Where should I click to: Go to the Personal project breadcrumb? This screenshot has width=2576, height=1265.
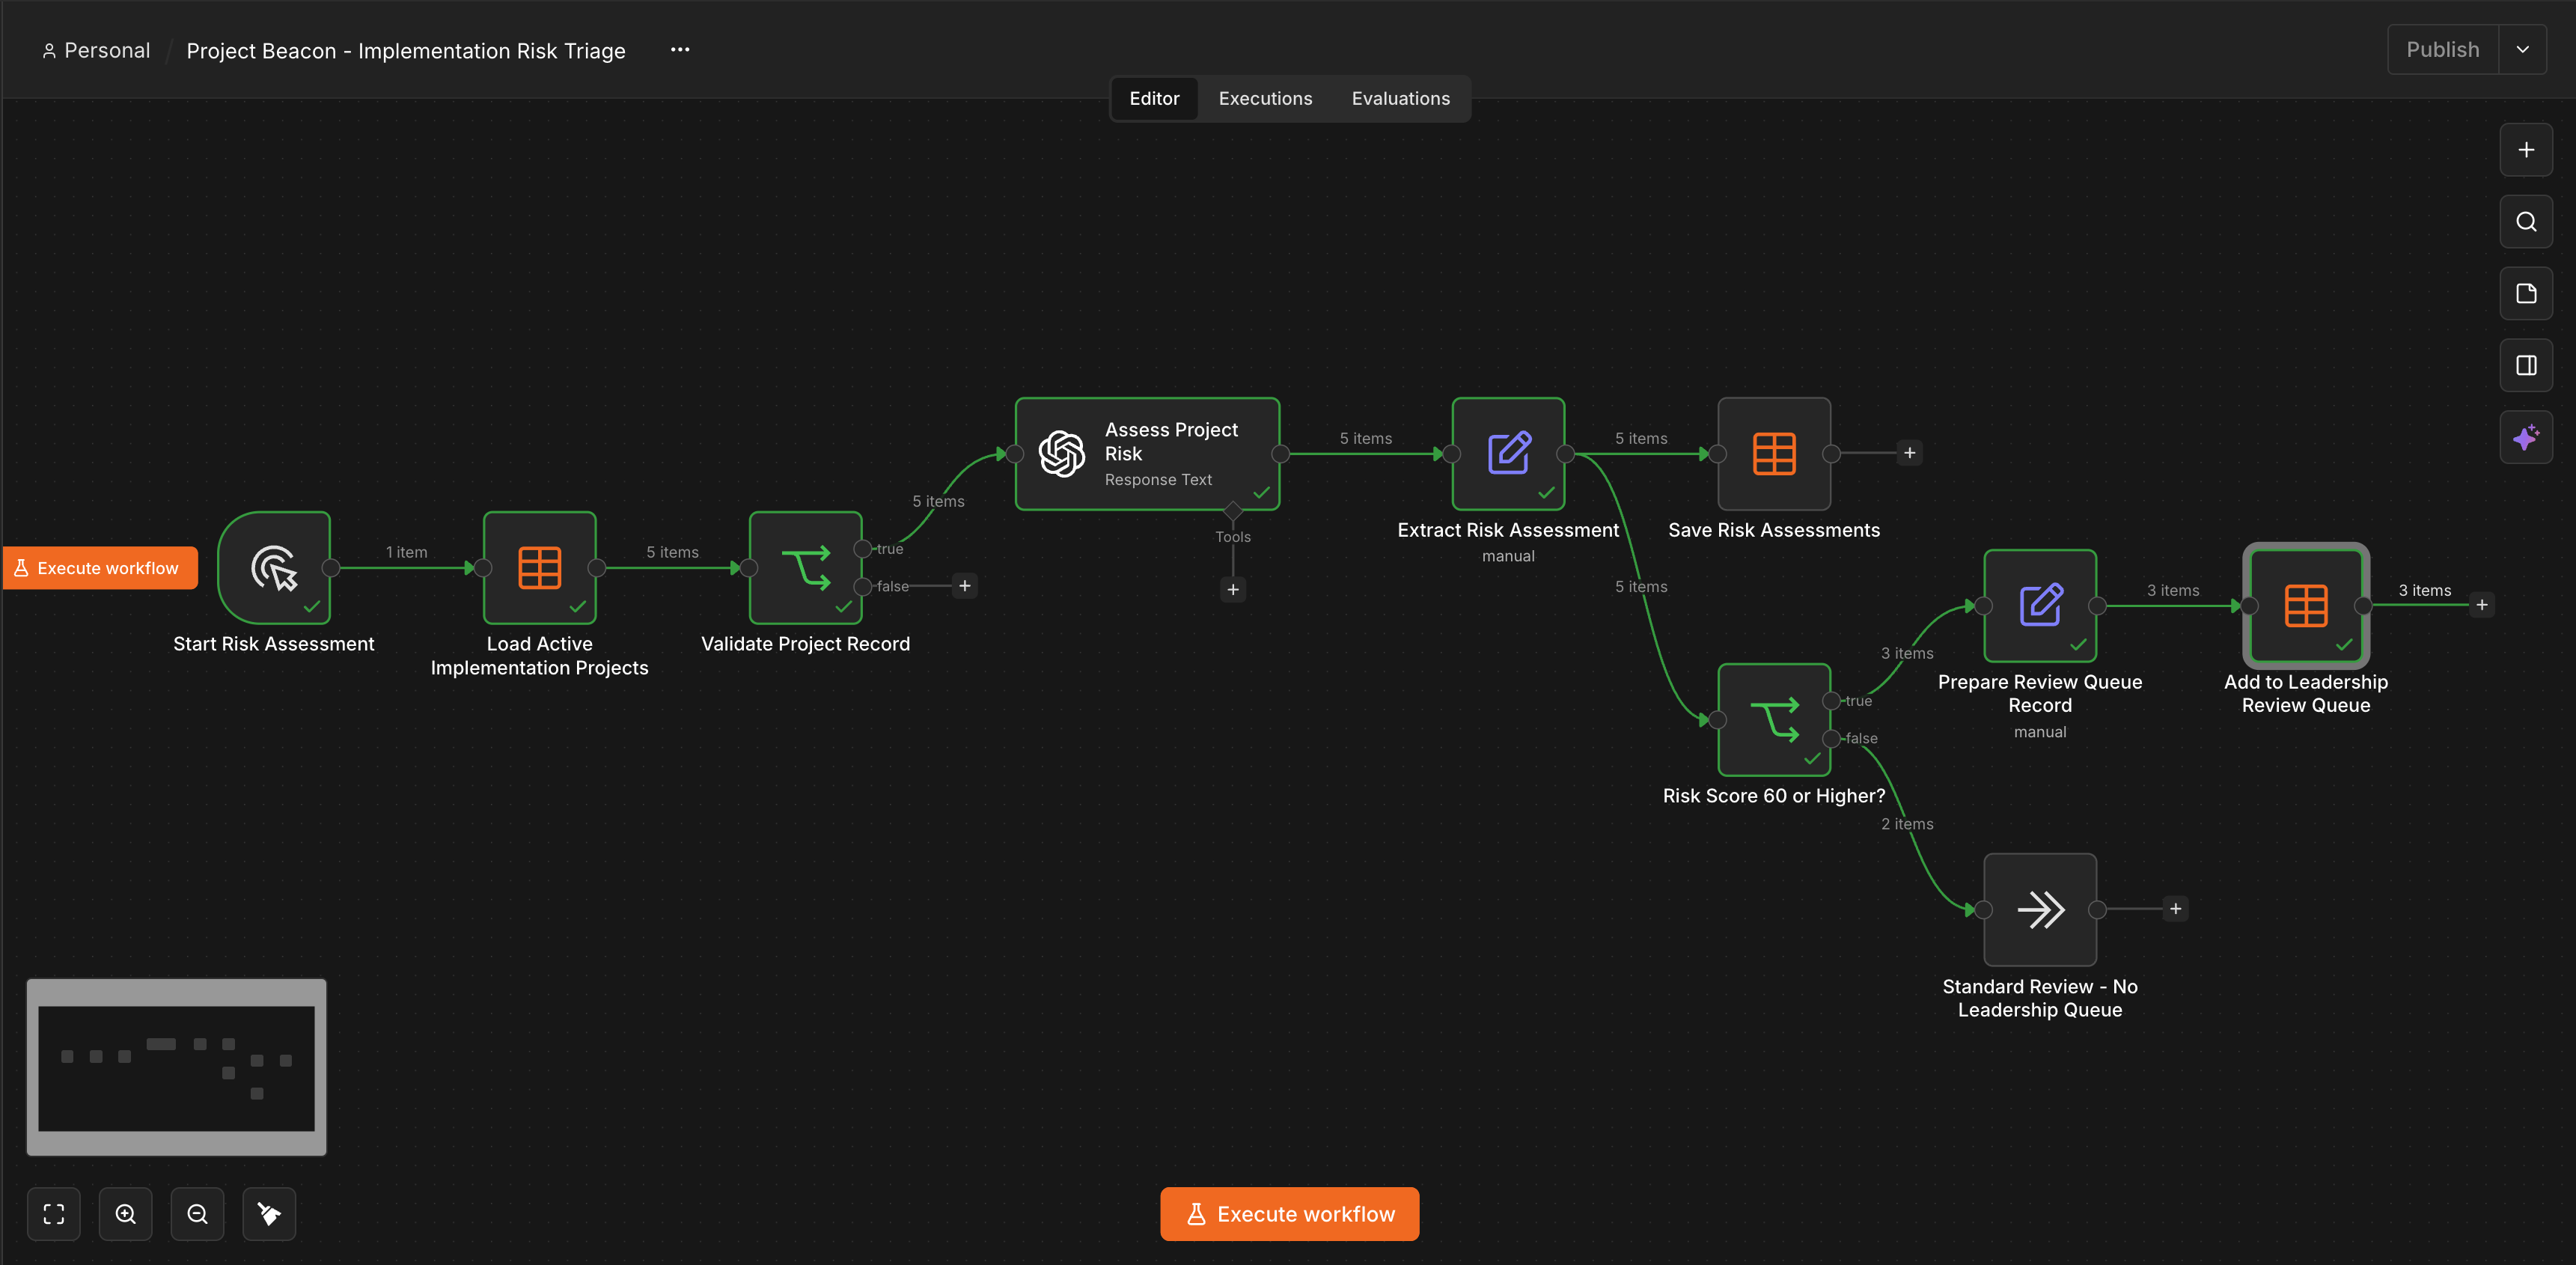coord(96,51)
